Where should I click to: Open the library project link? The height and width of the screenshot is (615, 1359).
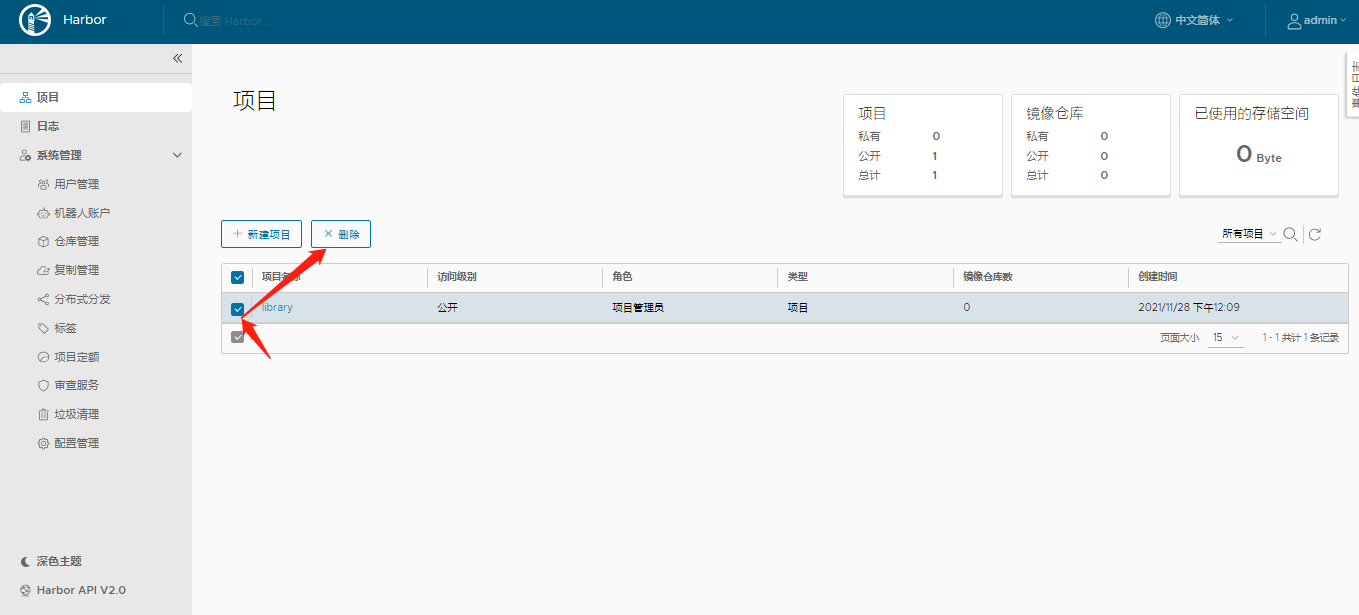277,308
